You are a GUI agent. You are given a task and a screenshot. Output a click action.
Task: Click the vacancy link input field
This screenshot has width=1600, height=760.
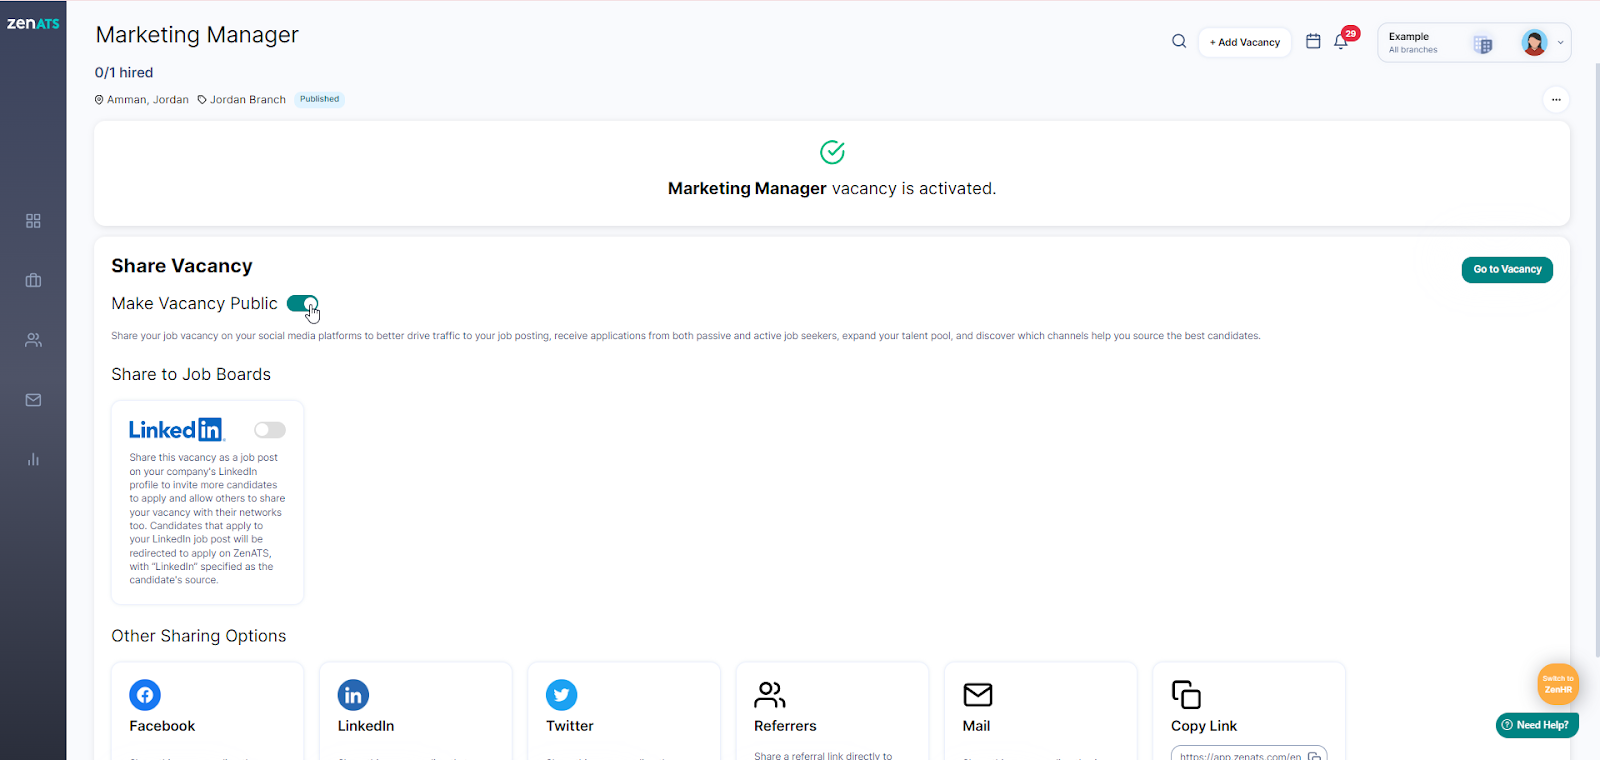click(x=1249, y=754)
